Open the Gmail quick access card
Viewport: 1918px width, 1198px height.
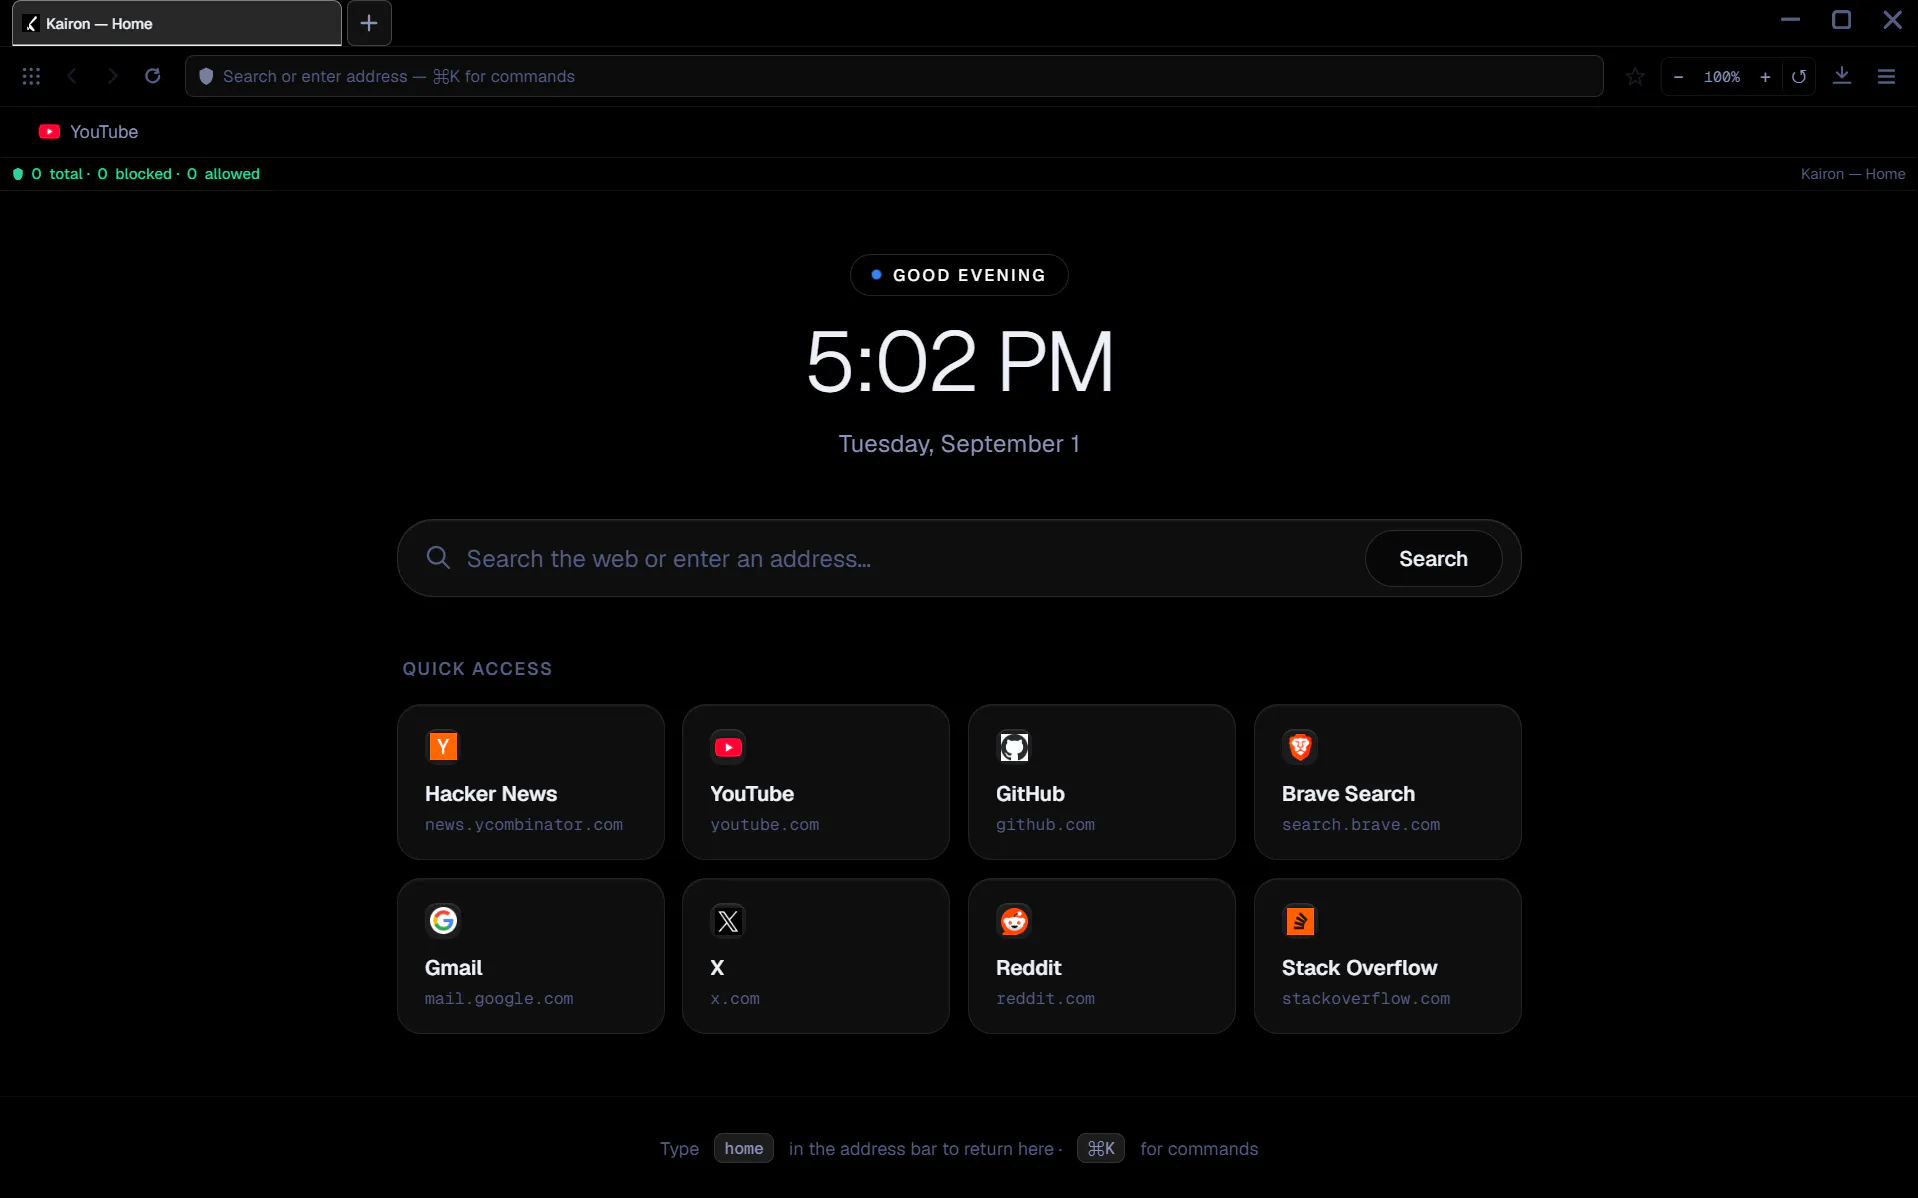coord(531,956)
